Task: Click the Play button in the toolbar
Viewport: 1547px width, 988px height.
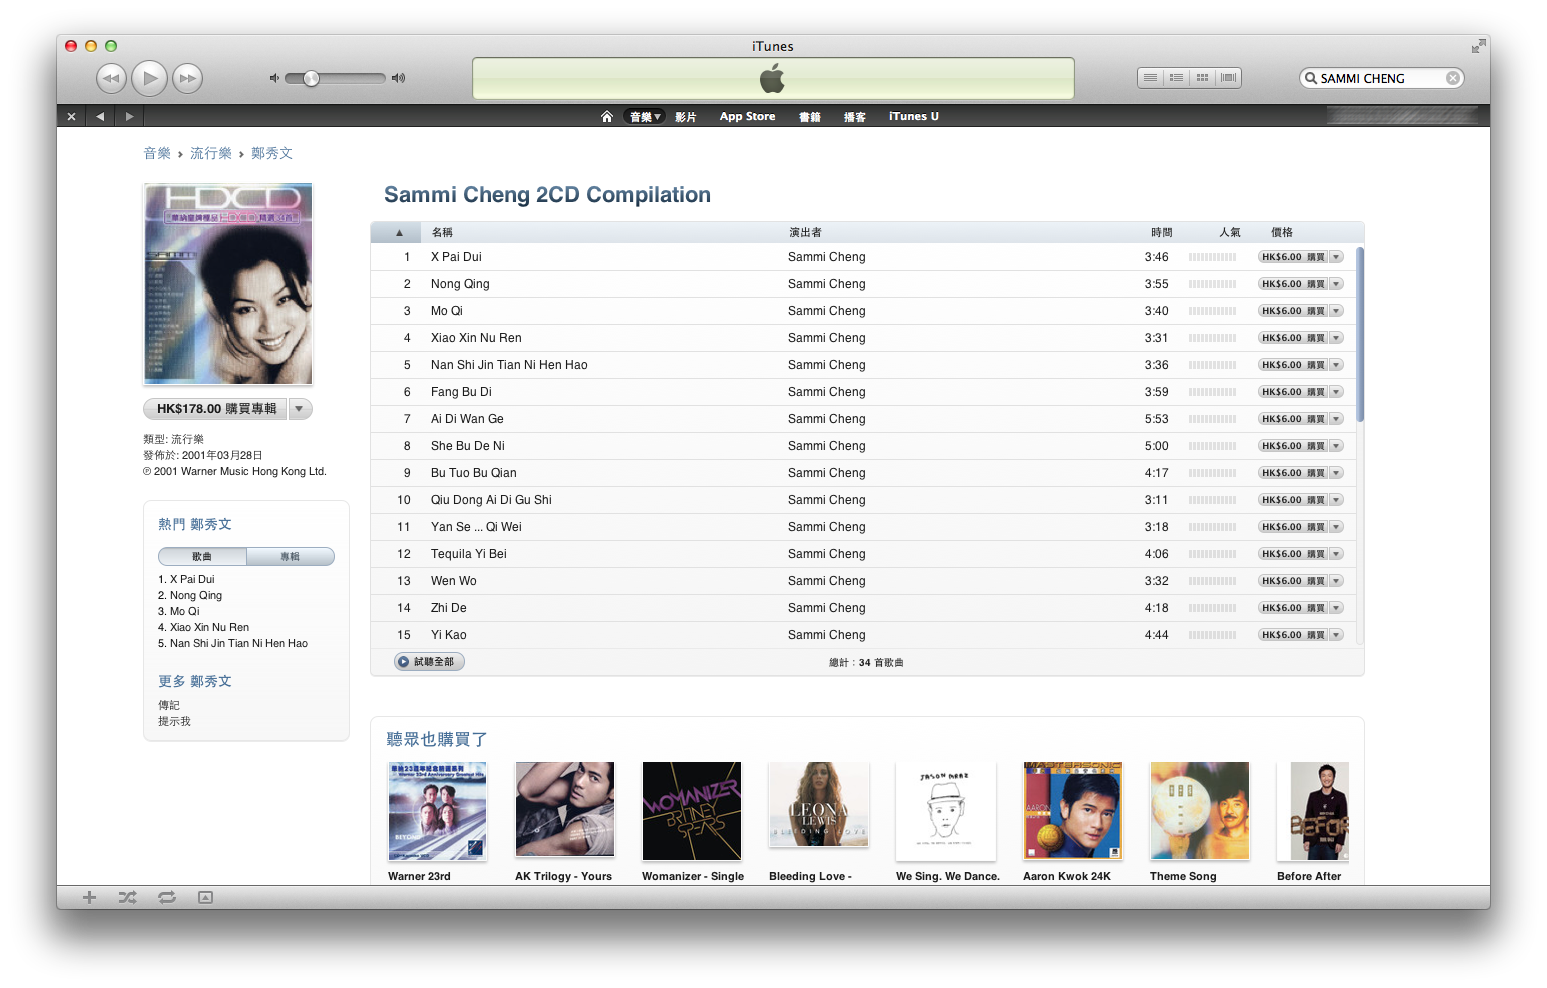Action: [x=149, y=78]
